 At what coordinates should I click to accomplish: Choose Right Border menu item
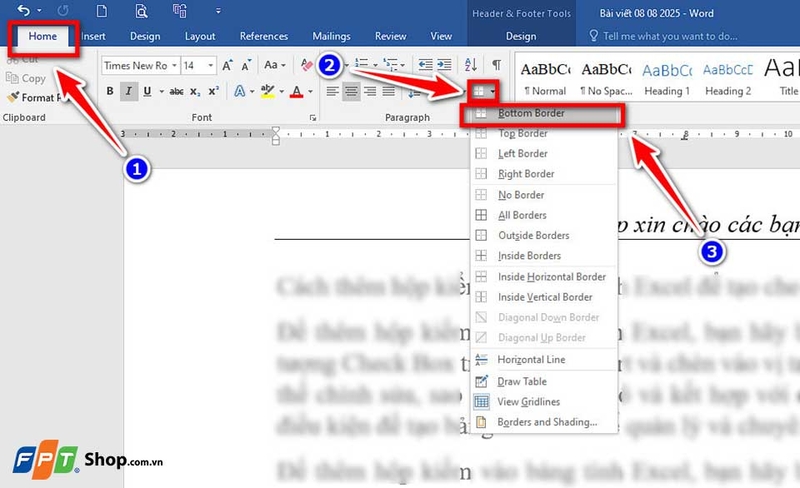[x=544, y=174]
